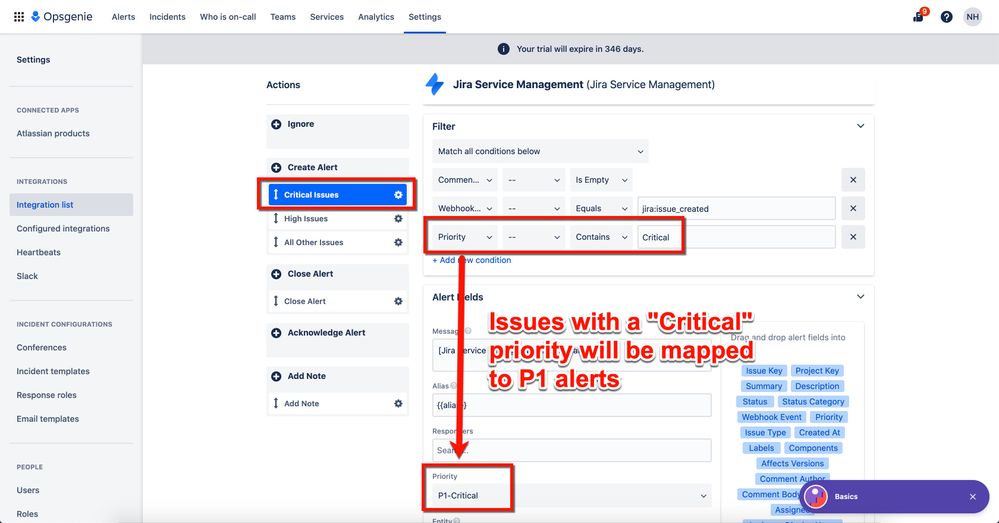Open the help question mark icon
The width and height of the screenshot is (999, 523).
(x=947, y=17)
